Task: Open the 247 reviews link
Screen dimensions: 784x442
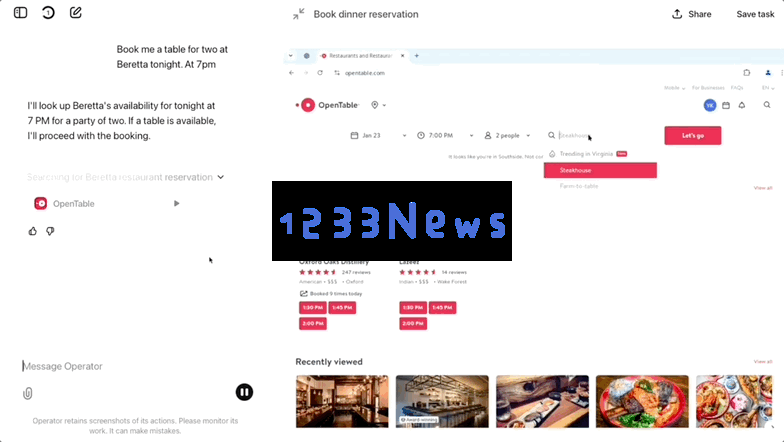Action: (356, 272)
